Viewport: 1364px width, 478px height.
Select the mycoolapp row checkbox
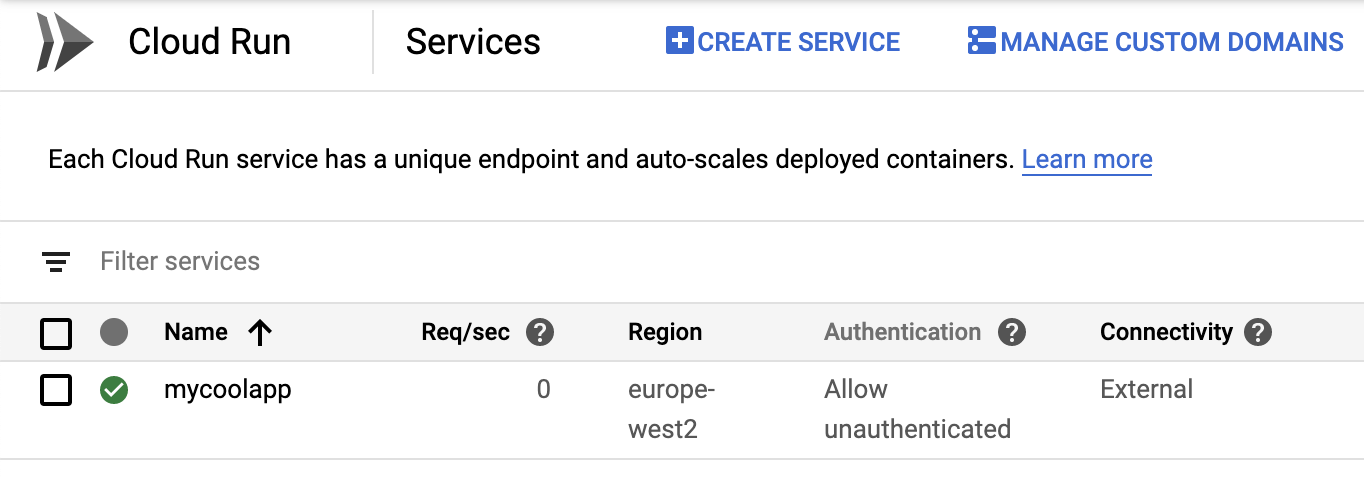[x=56, y=390]
